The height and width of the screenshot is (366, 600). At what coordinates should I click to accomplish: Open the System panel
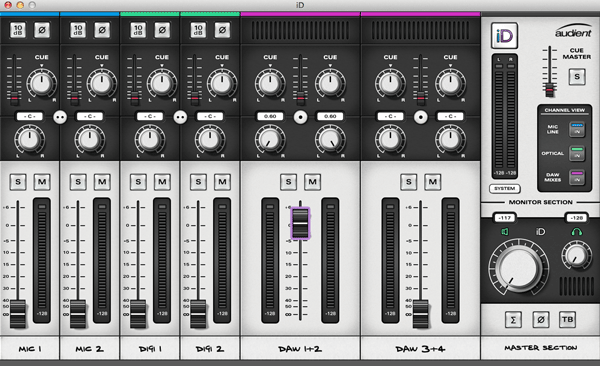[x=504, y=189]
